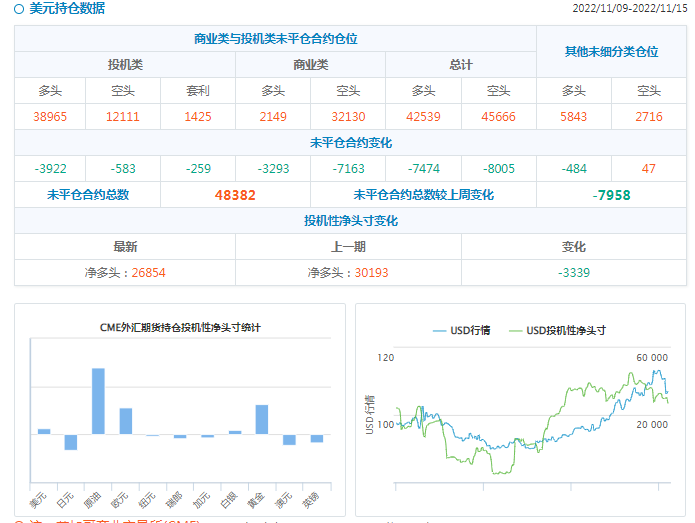This screenshot has width=695, height=523.
Task: Click the CME外汇期货持仓投机性净头寸统计 chart title
Action: pos(180,327)
